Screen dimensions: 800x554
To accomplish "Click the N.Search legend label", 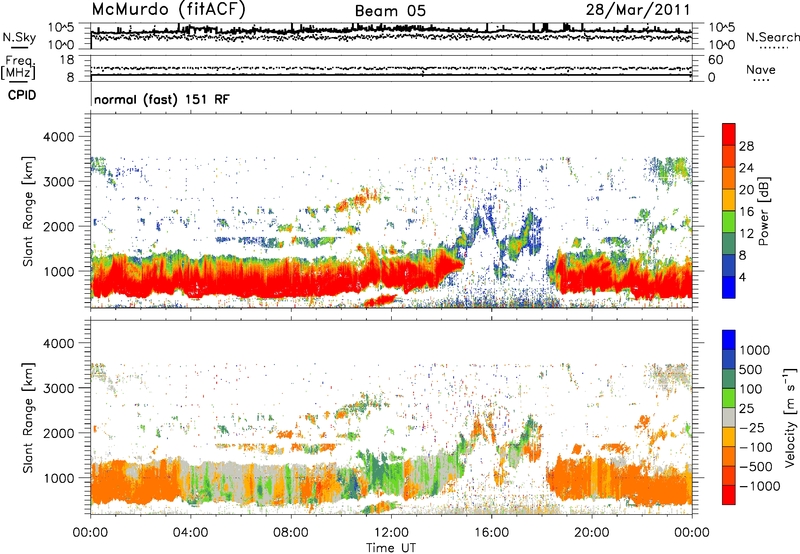I will coord(773,37).
